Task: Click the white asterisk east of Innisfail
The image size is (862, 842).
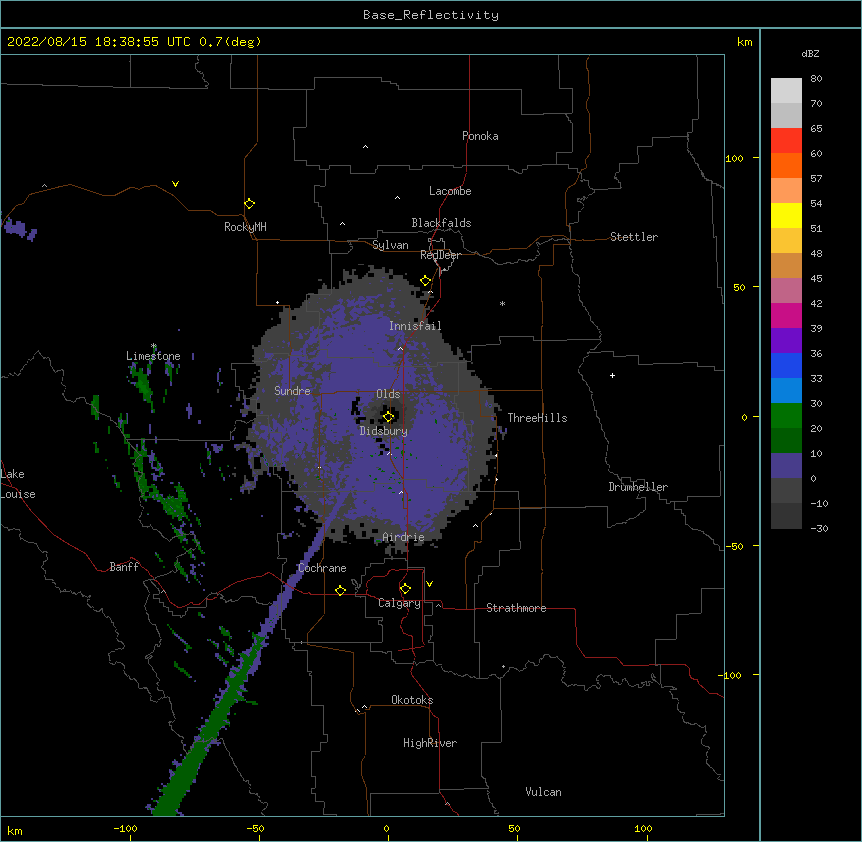Action: point(502,303)
